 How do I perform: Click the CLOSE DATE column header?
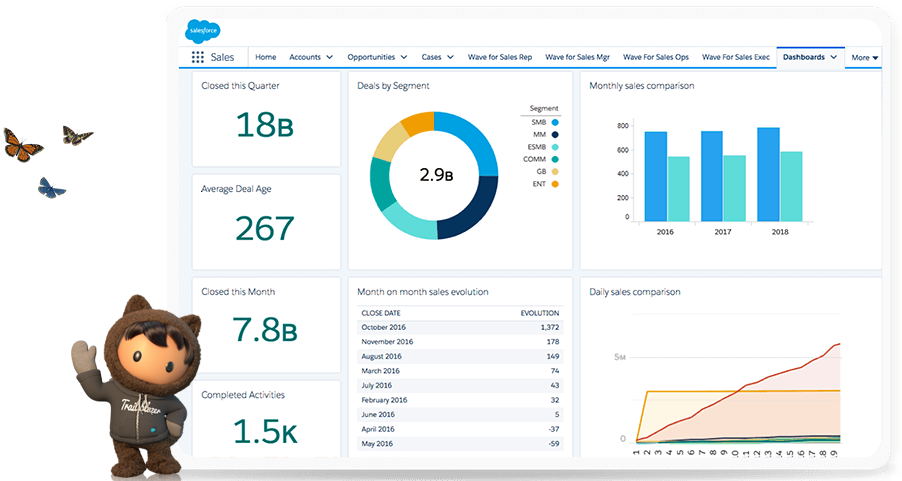tap(380, 313)
